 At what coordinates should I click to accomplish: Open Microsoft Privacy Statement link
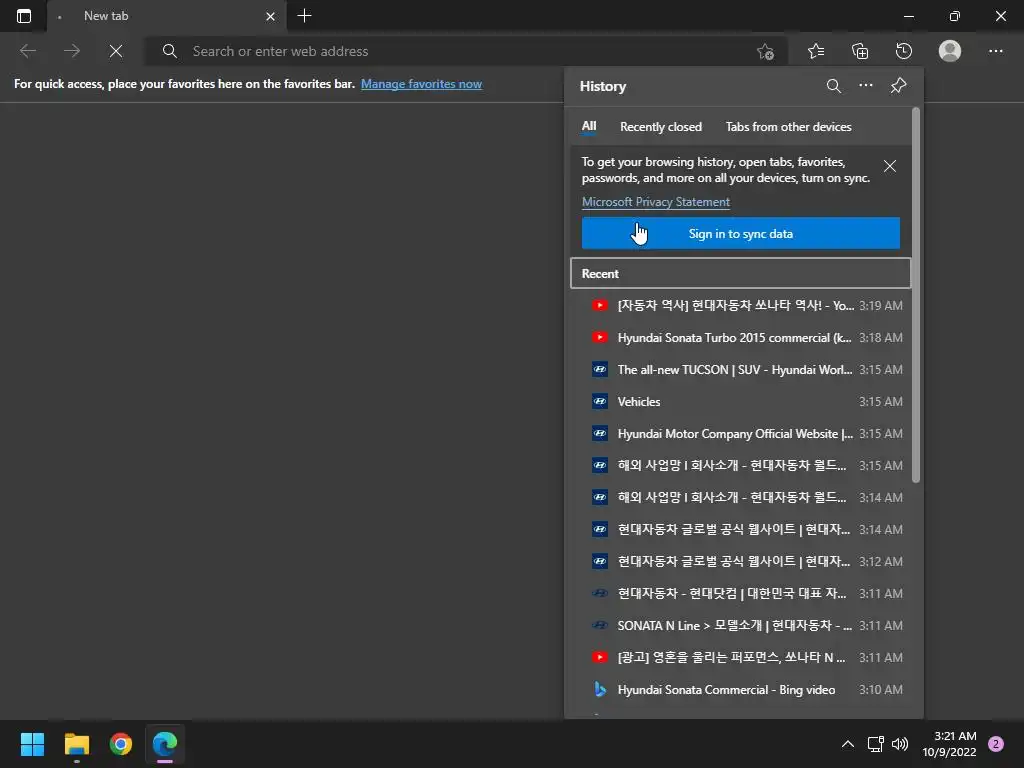(x=656, y=202)
